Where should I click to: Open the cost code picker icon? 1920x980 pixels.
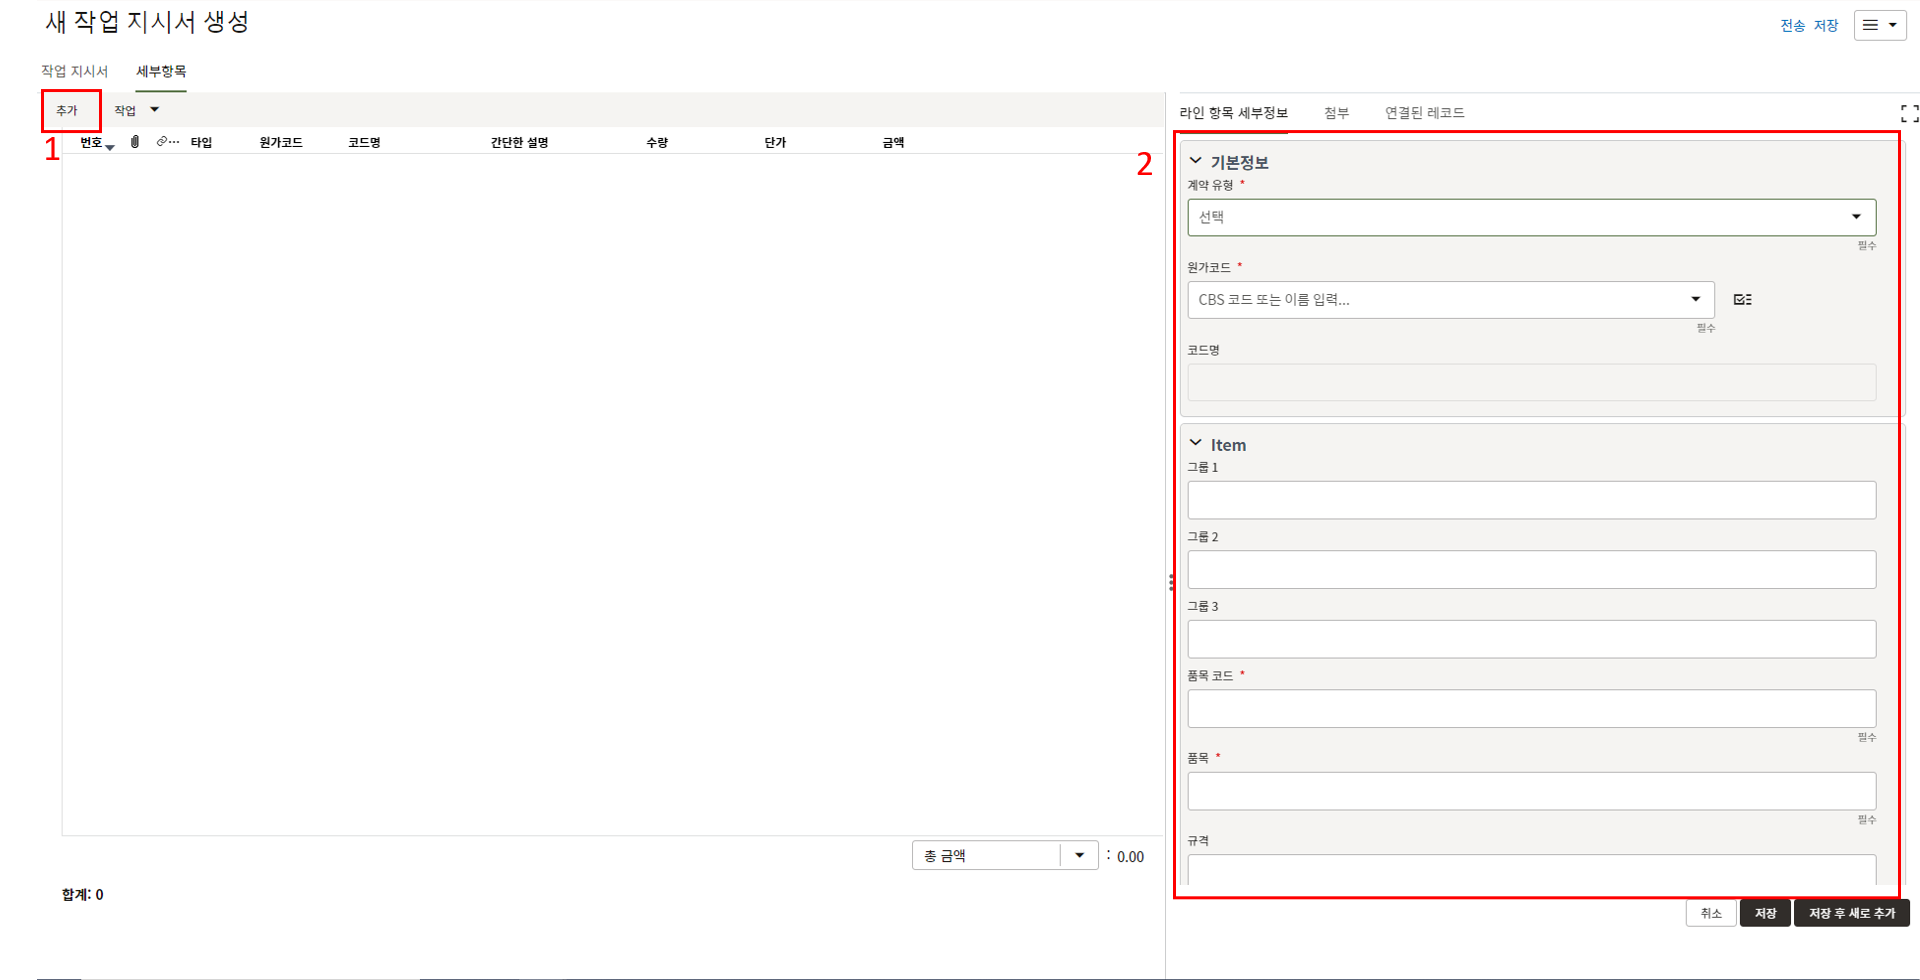(x=1742, y=300)
